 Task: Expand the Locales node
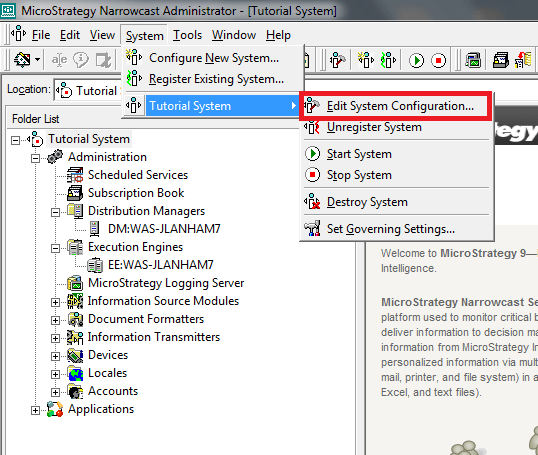[55, 374]
